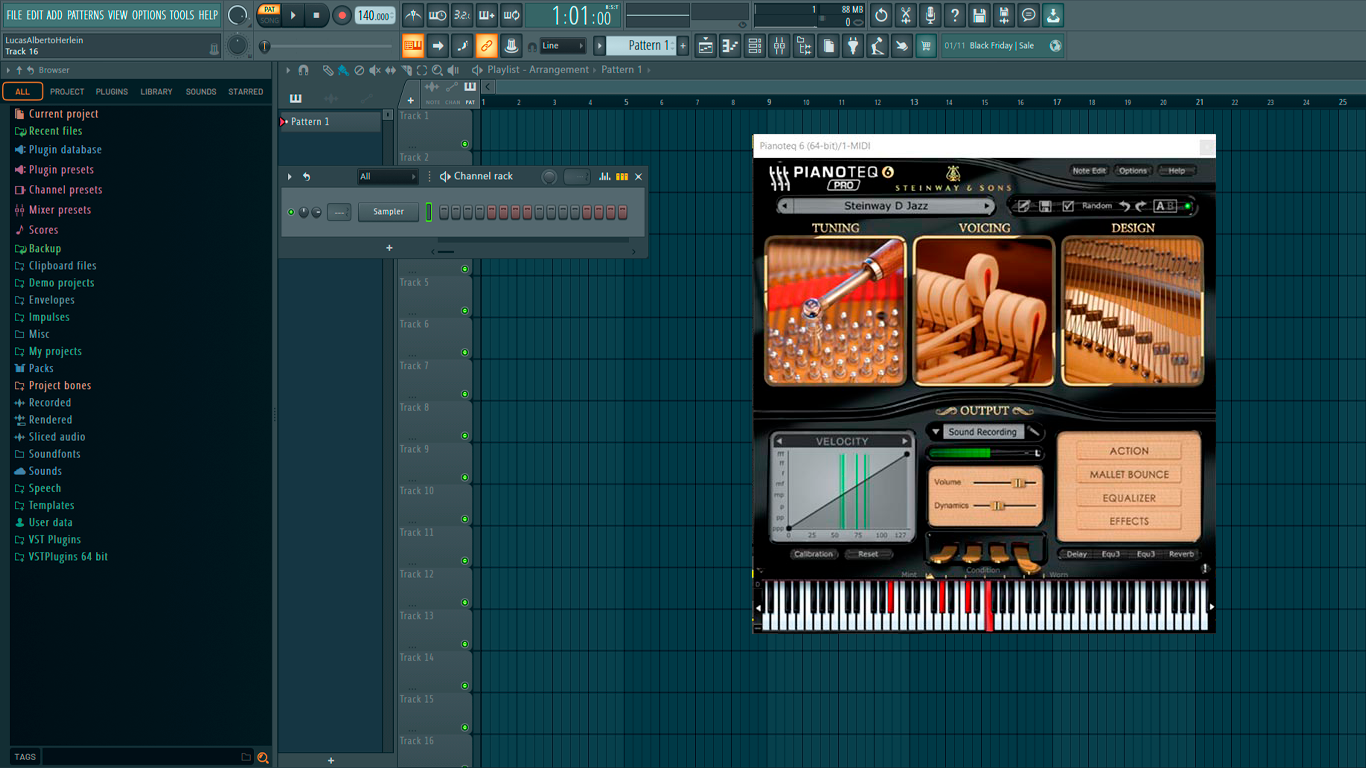Switch to browser STARRED tab
1366x768 pixels.
click(246, 91)
